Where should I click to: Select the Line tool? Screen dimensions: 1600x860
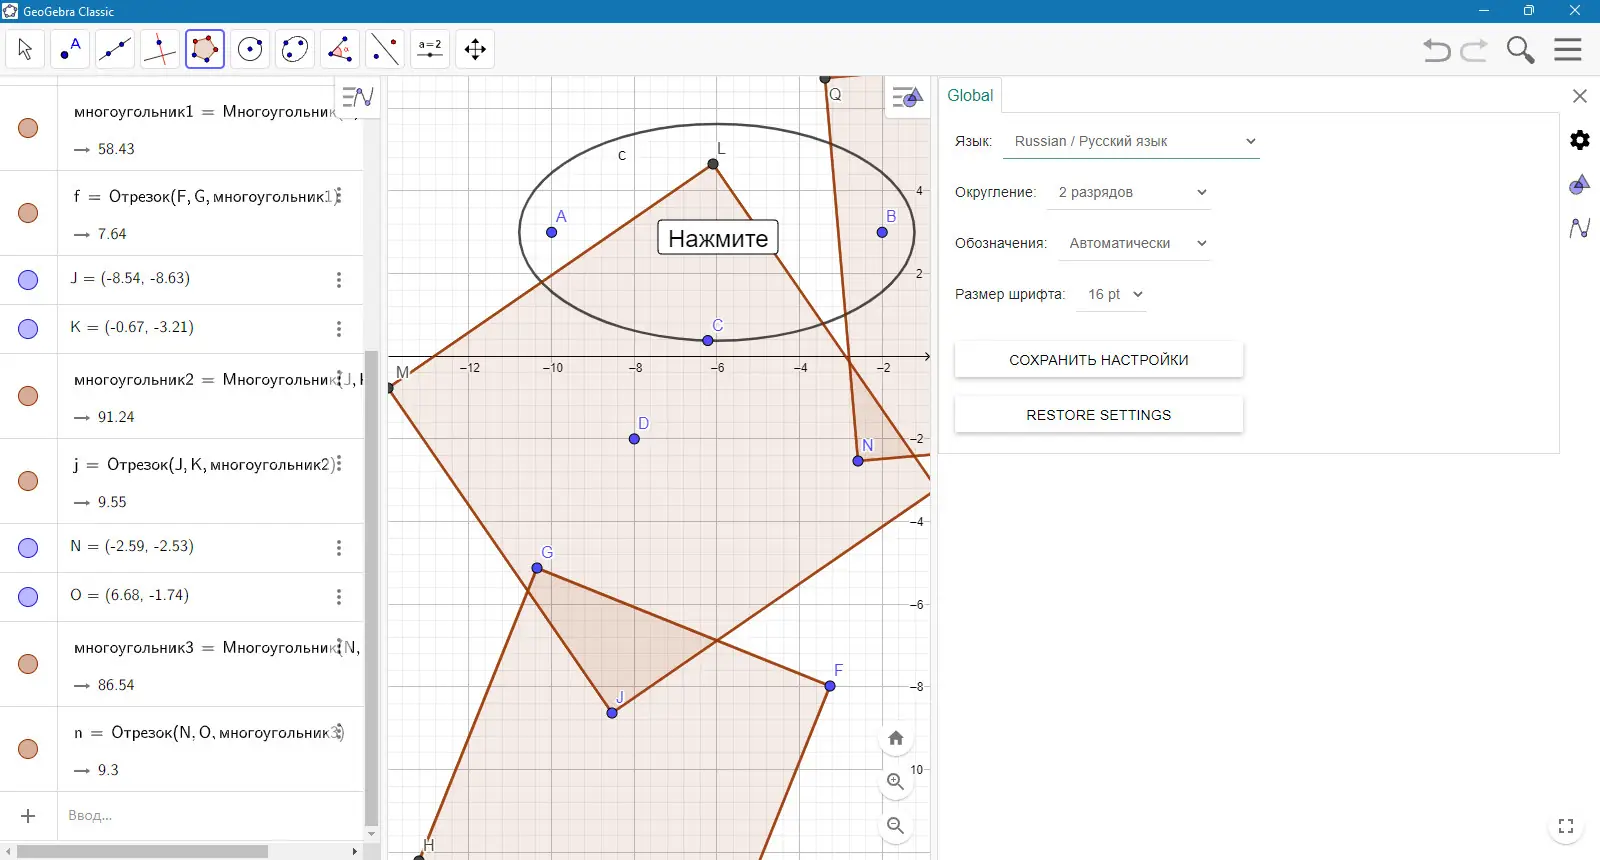pos(115,49)
